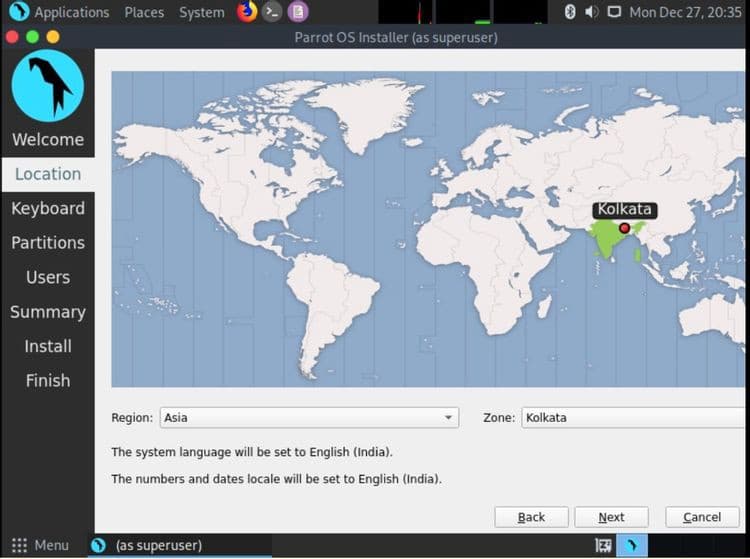
Task: Click the green window button
Action: click(x=33, y=37)
